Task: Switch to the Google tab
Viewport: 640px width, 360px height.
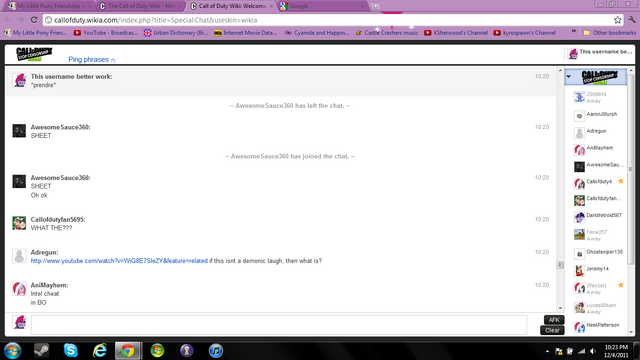Action: (x=322, y=6)
